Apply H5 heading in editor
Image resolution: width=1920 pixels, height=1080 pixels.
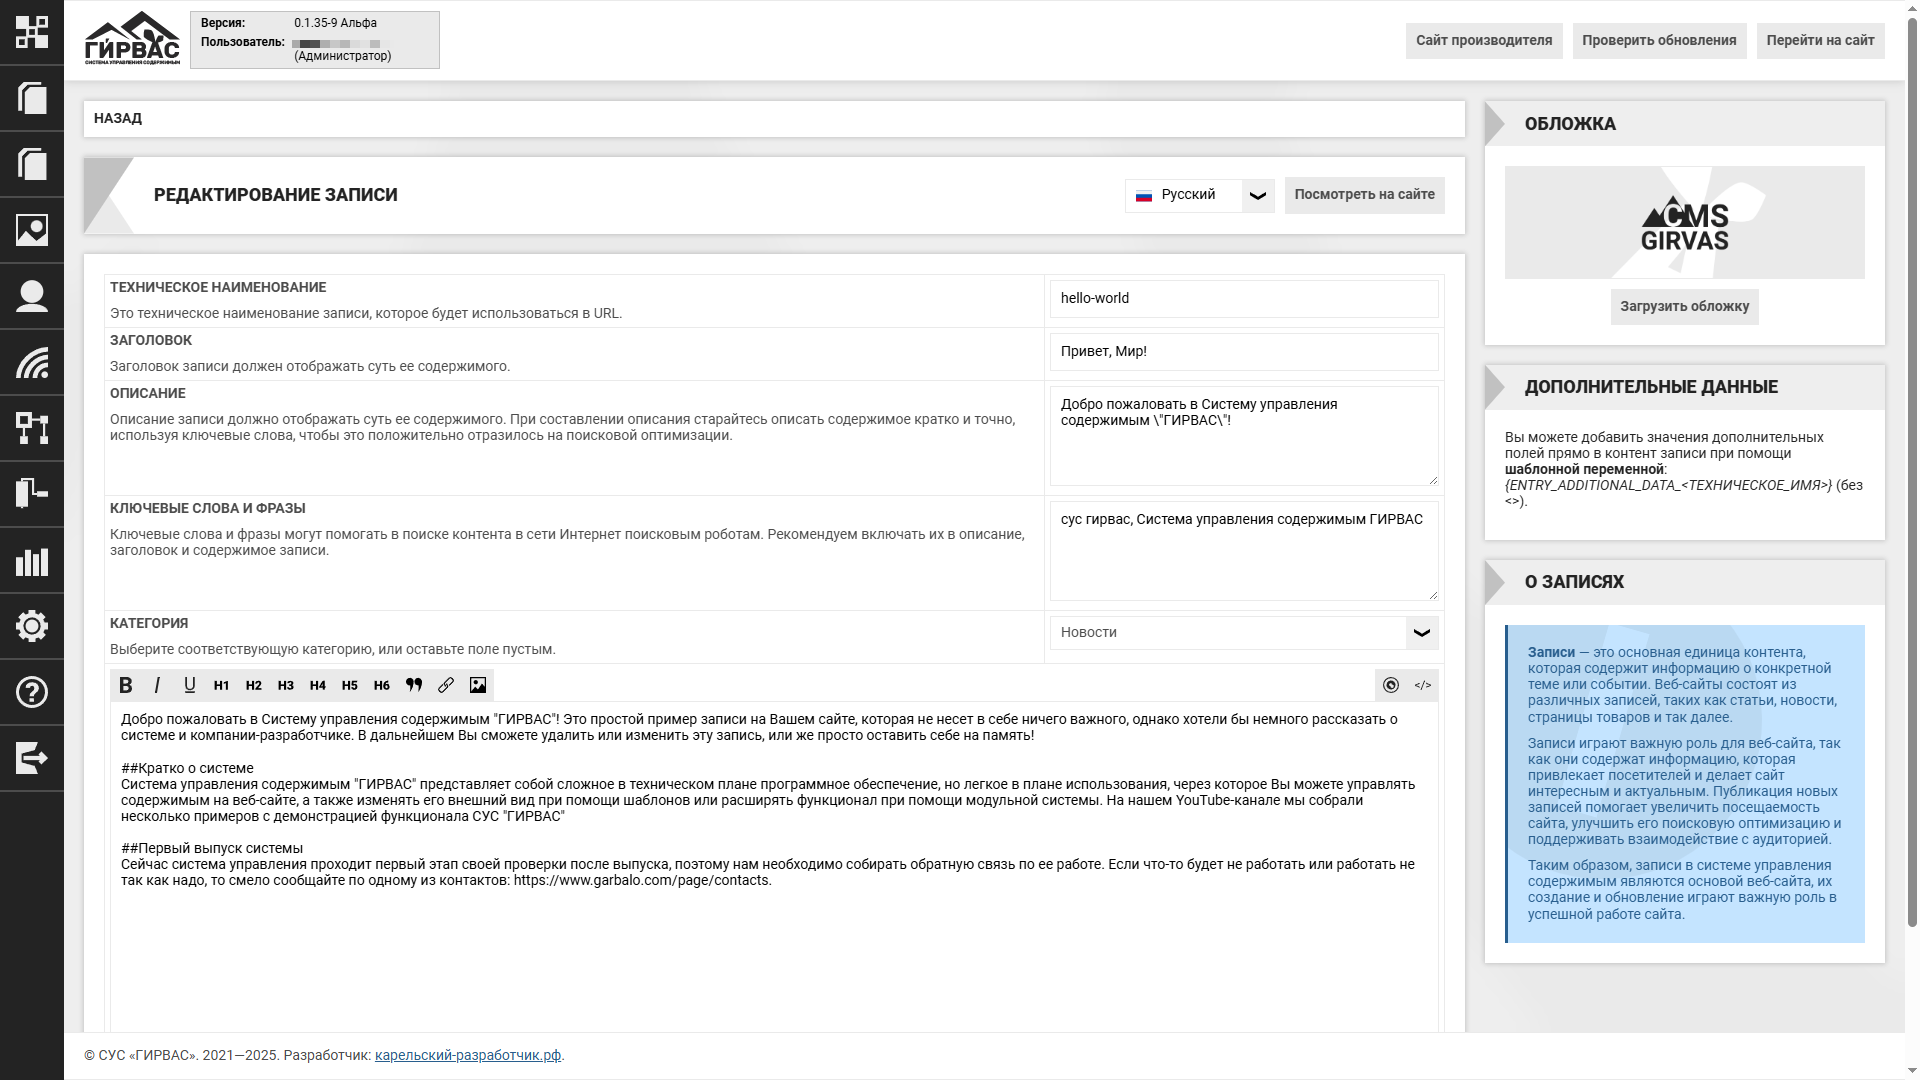(x=350, y=685)
